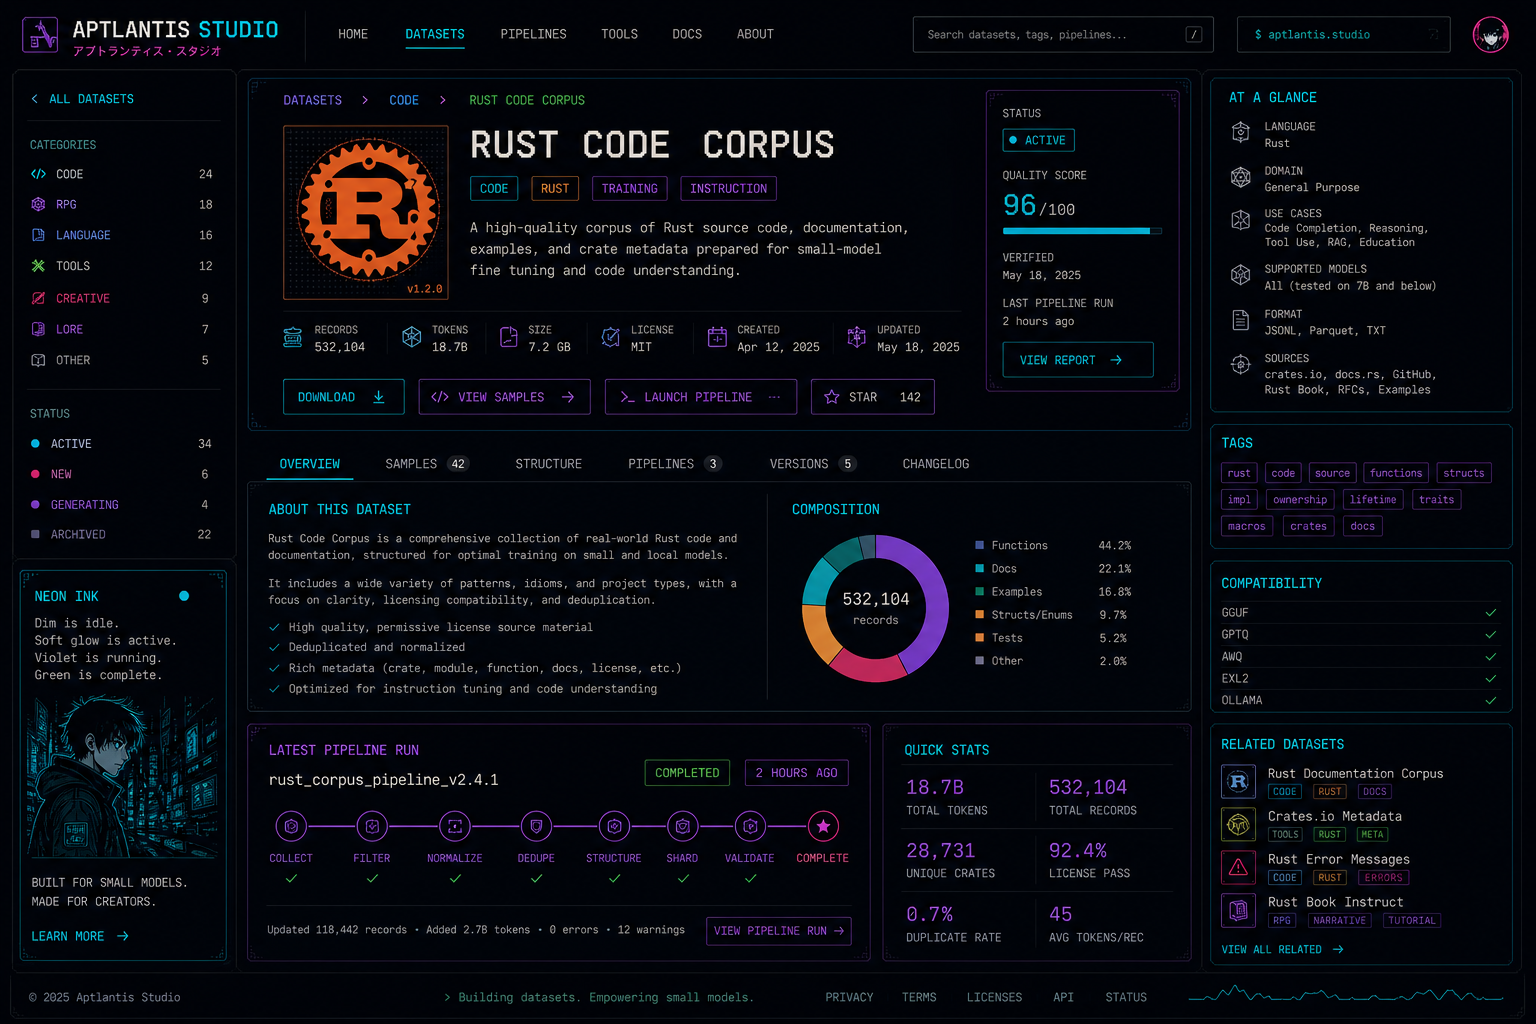Screen dimensions: 1536x1024
Task: Filter by NEW status
Action: [x=121, y=474]
